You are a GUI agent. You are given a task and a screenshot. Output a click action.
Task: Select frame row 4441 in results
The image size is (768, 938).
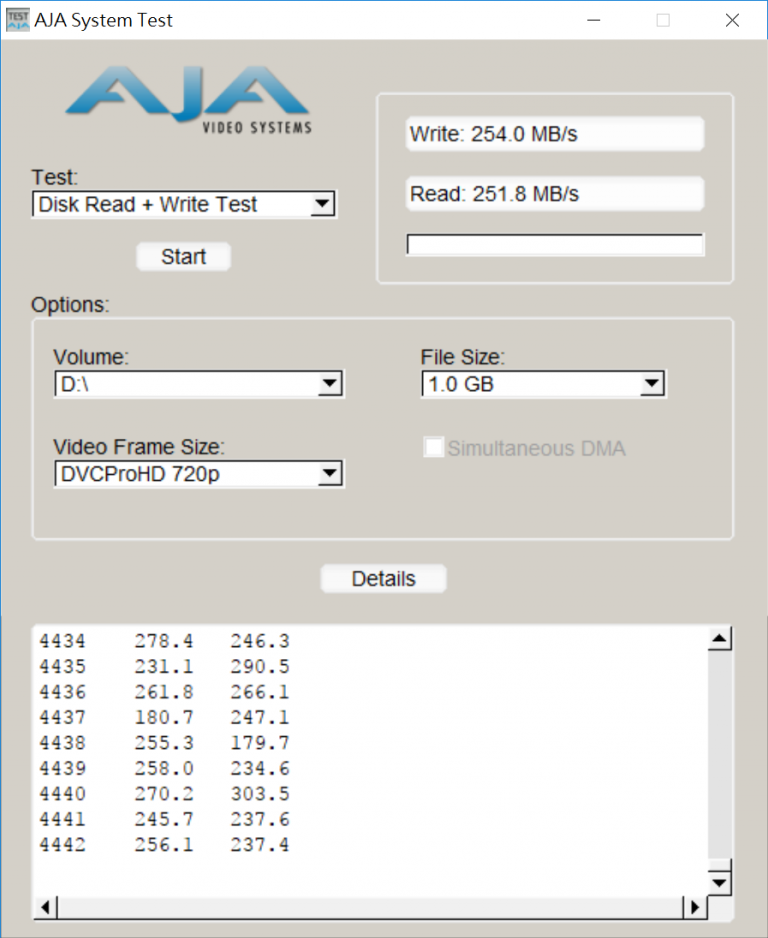164,819
